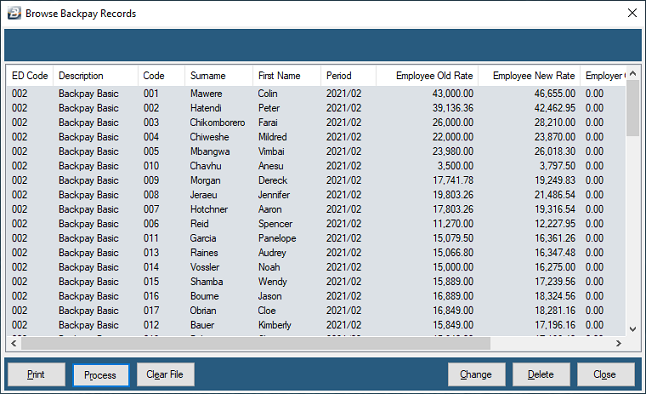
Task: Click new rate value 18,324.56
Action: click(x=555, y=296)
